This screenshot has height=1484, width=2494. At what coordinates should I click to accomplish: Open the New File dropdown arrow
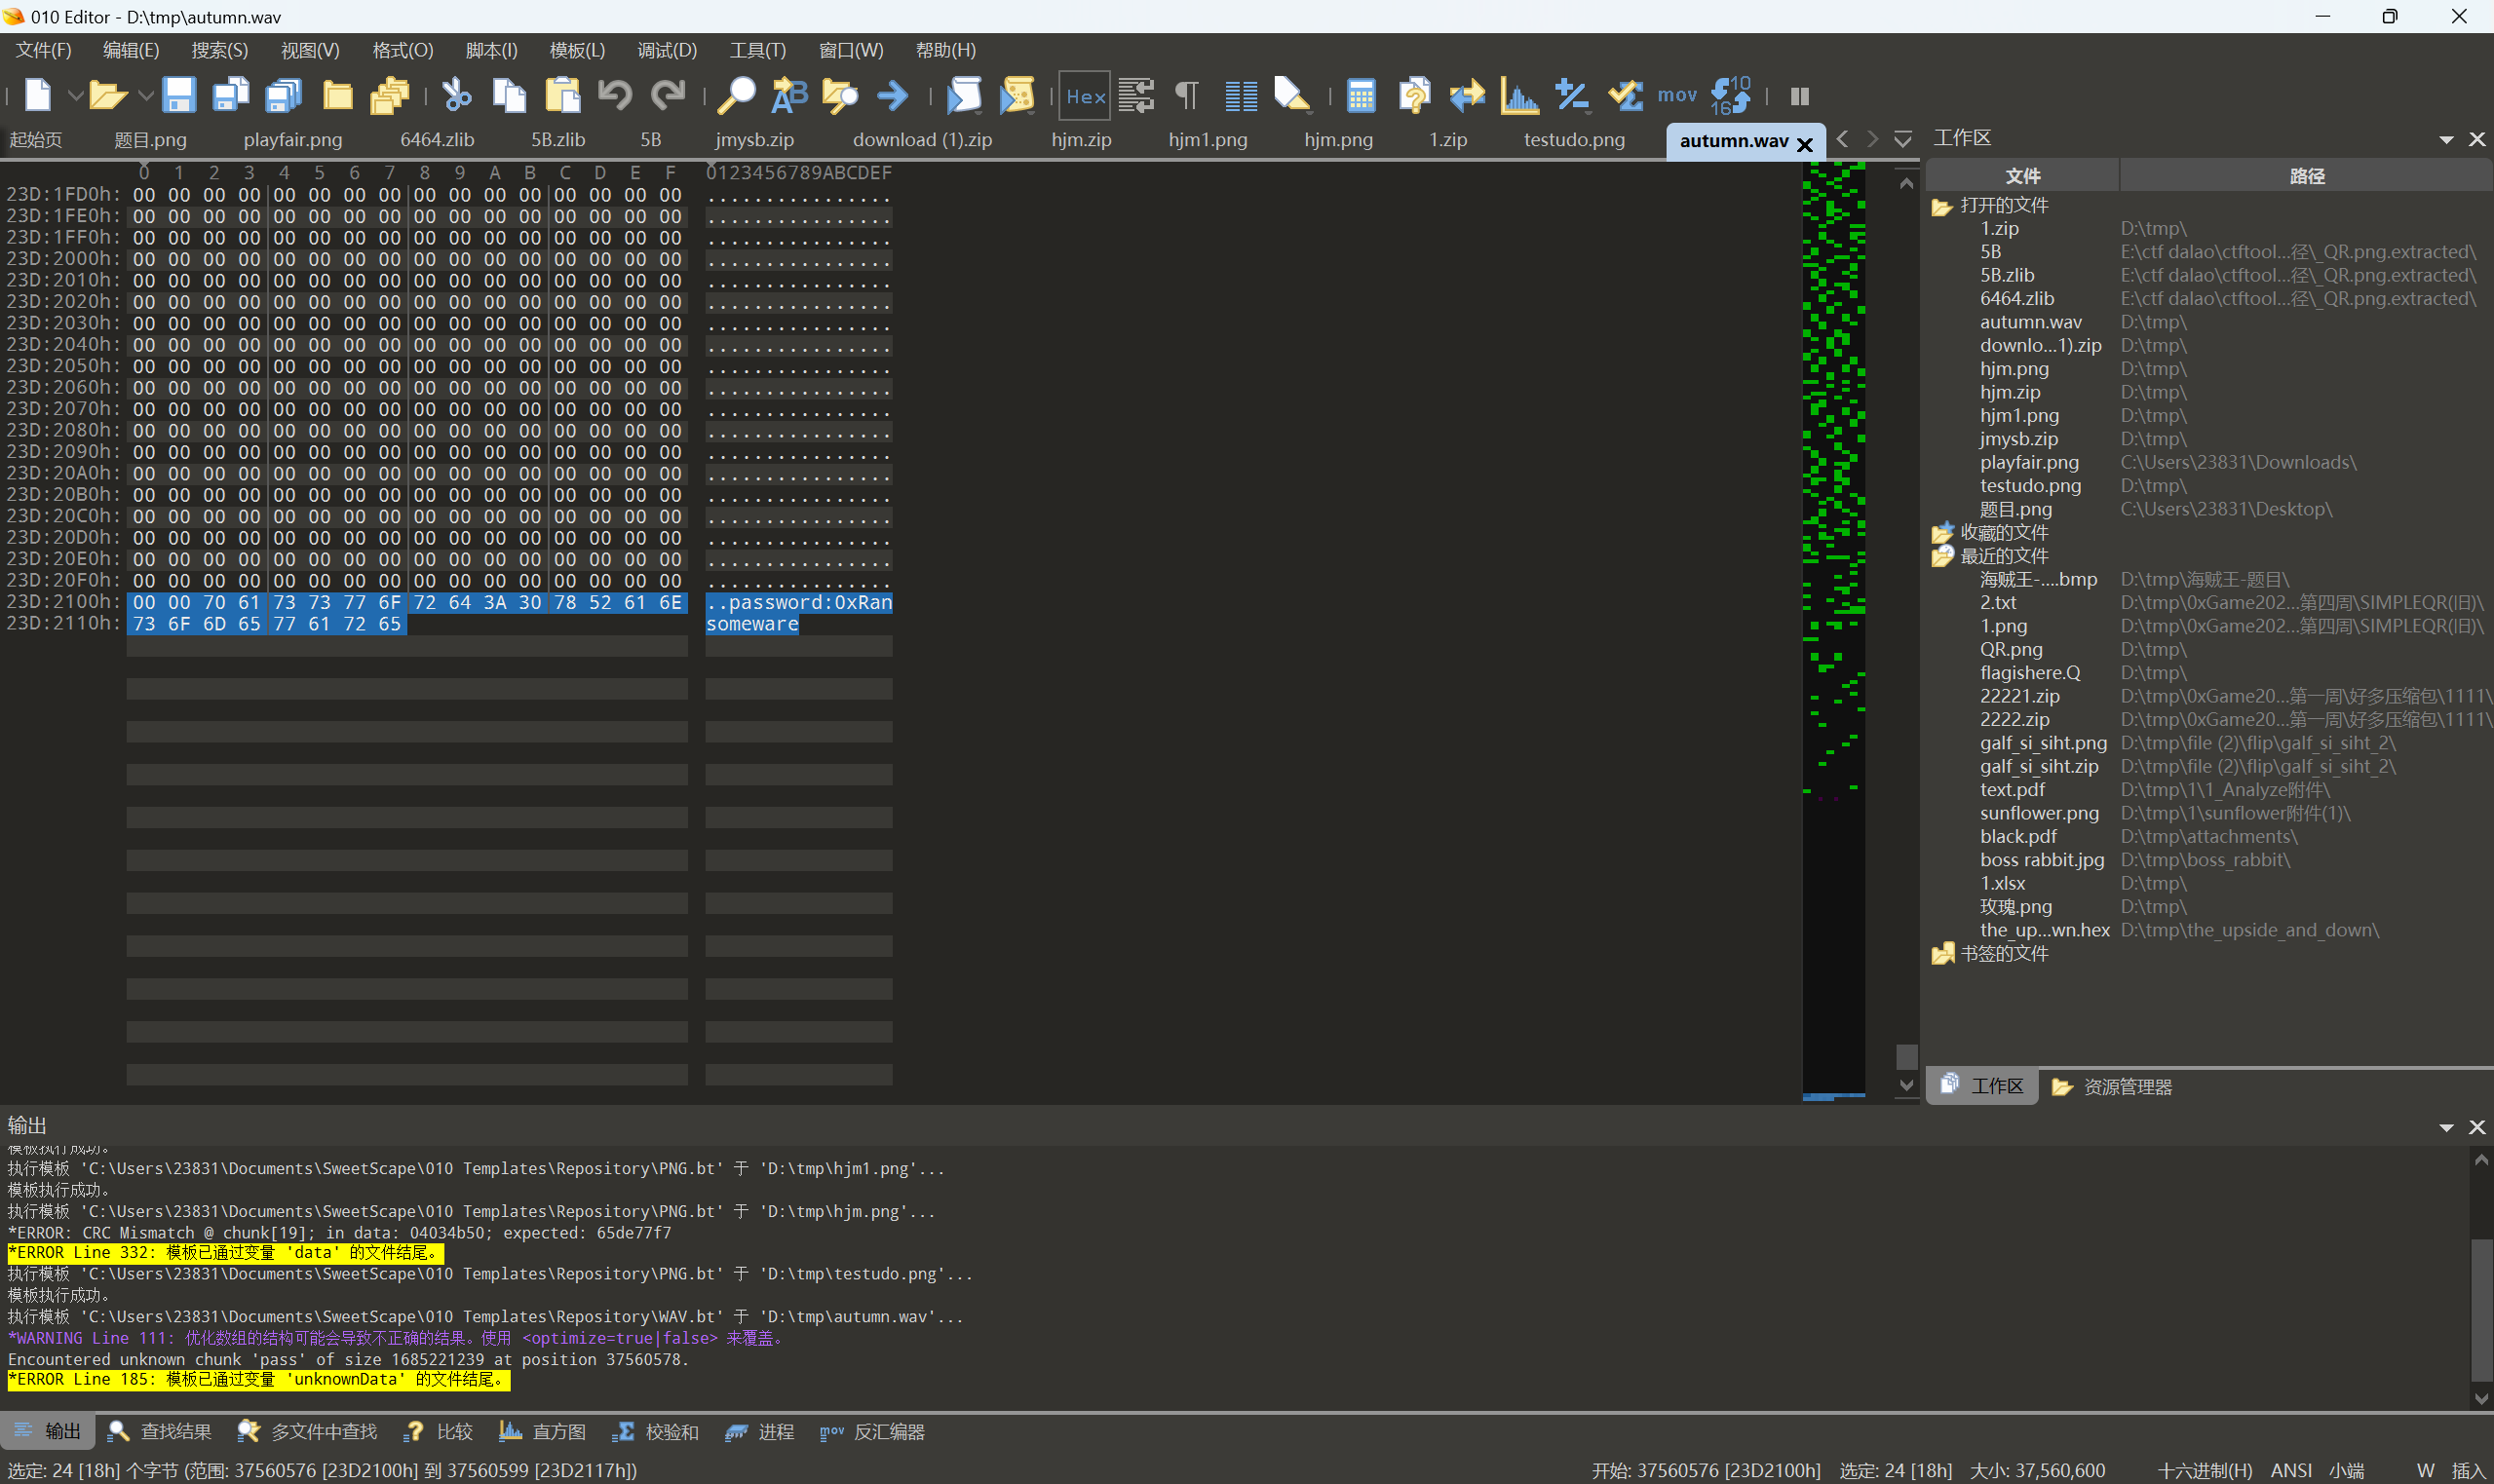pos(75,96)
